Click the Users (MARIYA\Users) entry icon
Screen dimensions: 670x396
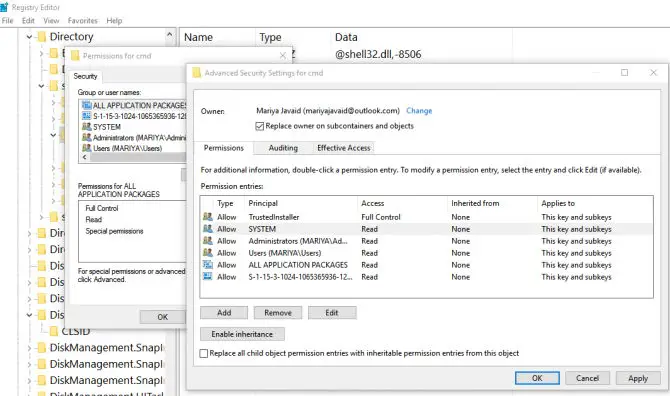click(208, 252)
